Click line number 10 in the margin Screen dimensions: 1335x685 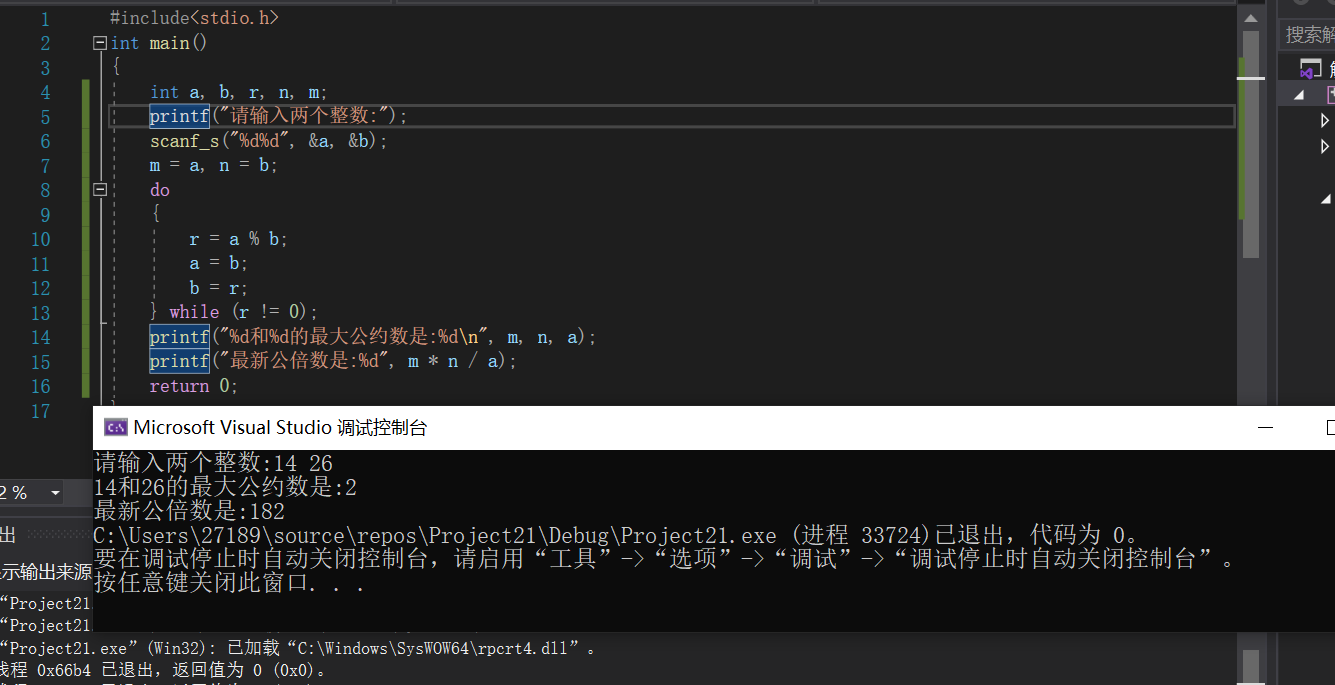coord(40,239)
